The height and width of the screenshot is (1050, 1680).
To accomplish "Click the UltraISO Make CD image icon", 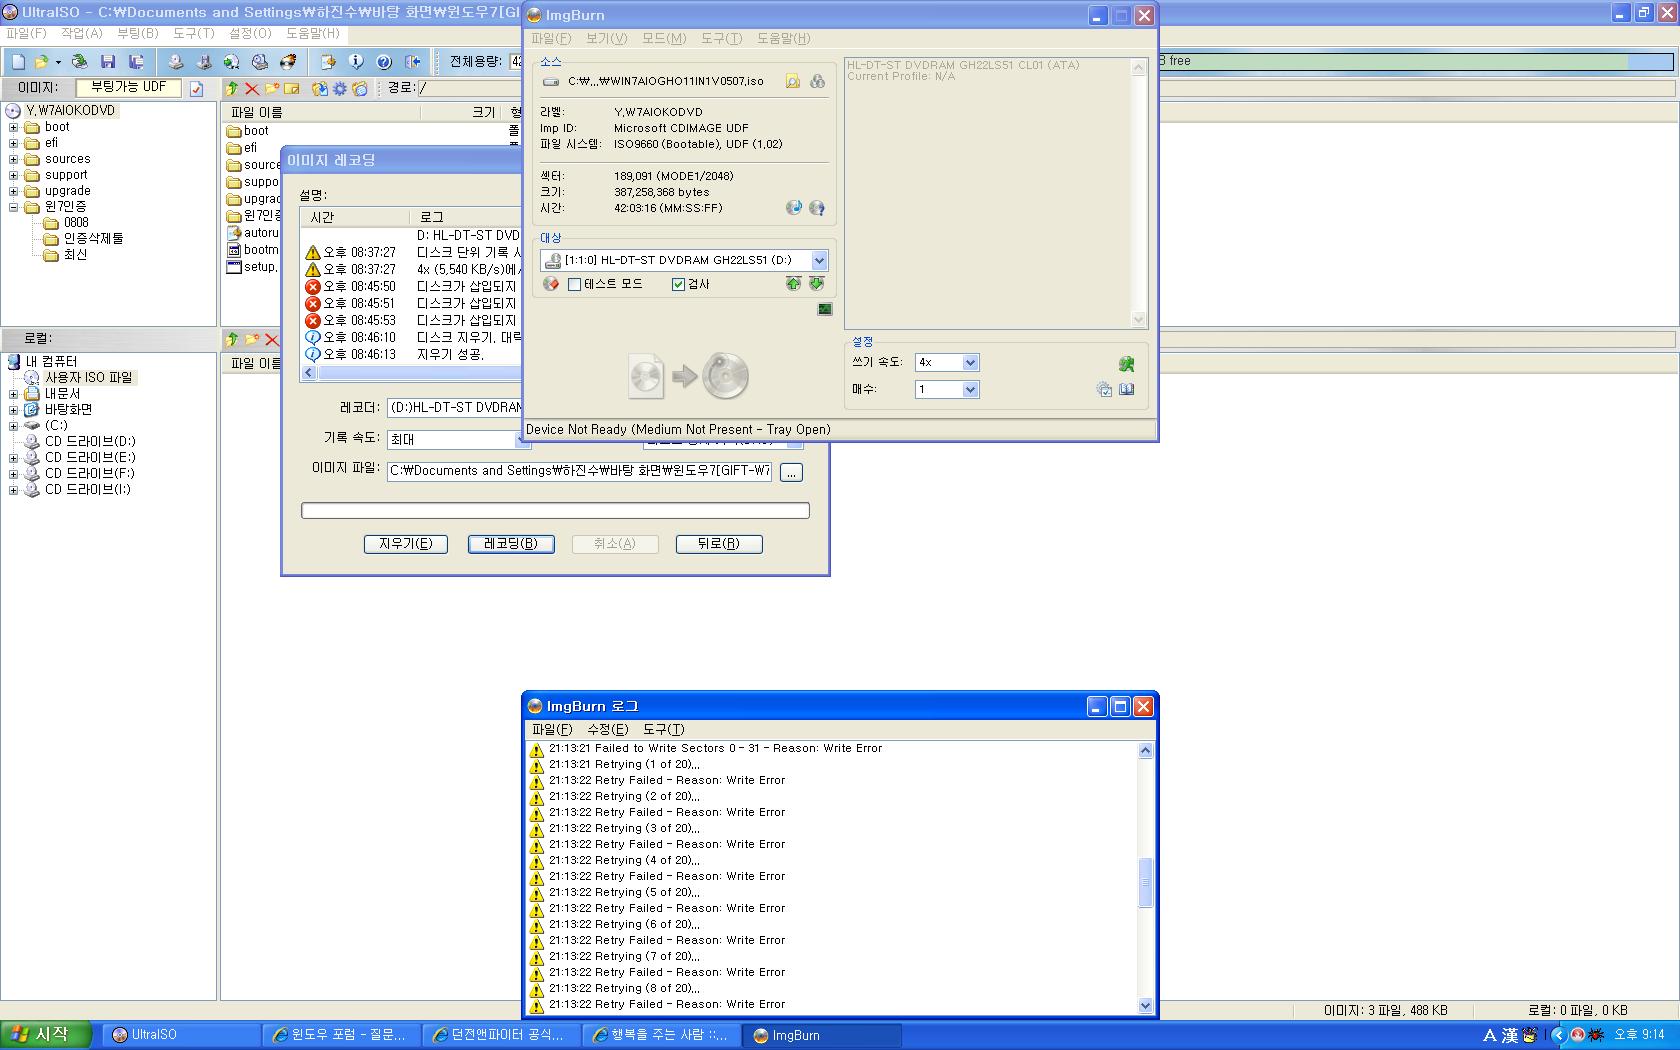I will [x=176, y=62].
